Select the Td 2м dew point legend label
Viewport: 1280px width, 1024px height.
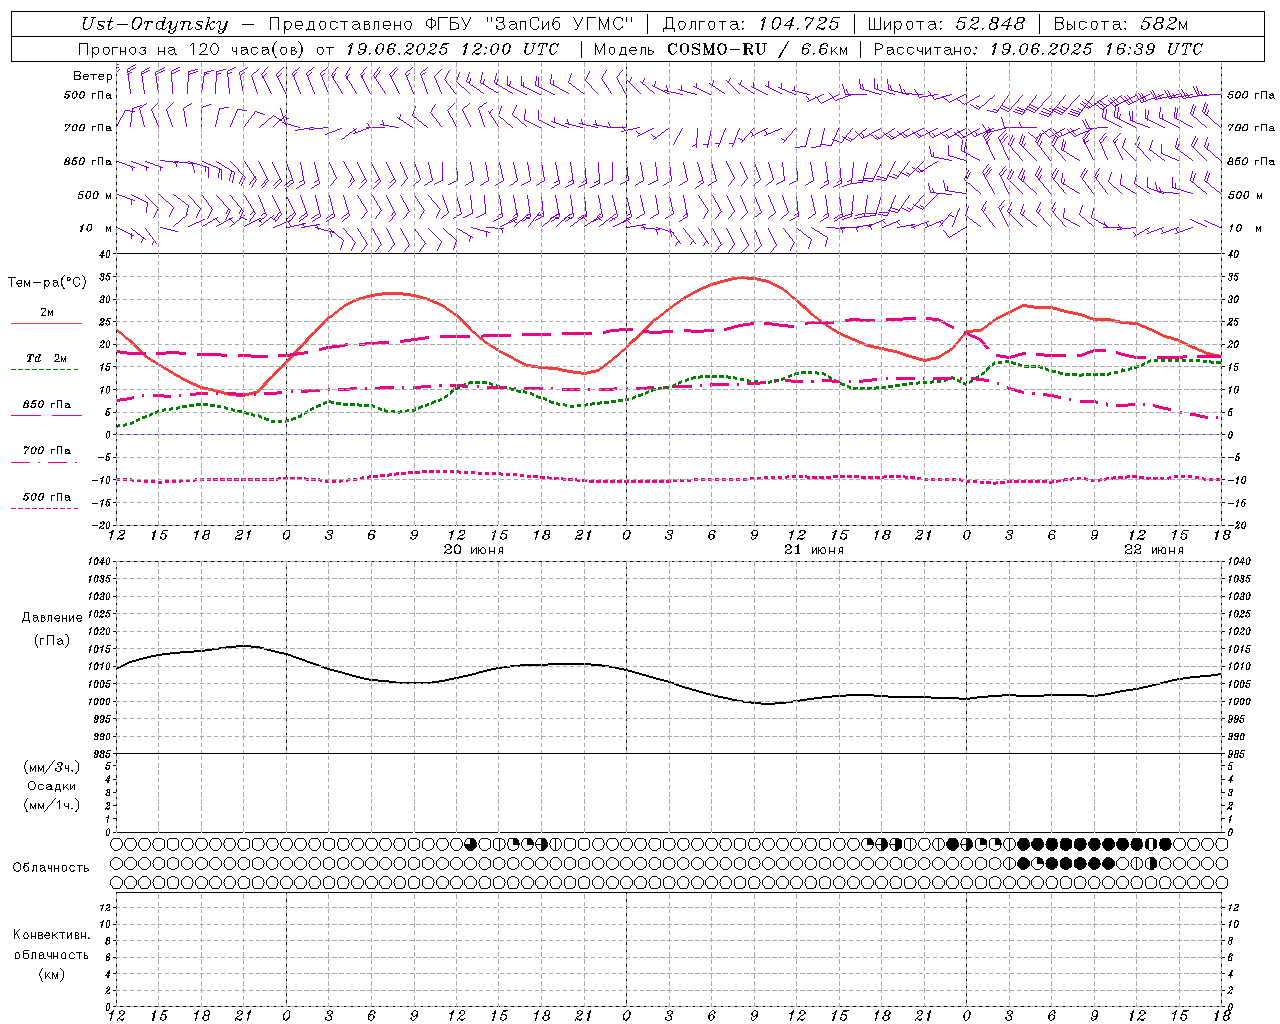click(x=47, y=358)
